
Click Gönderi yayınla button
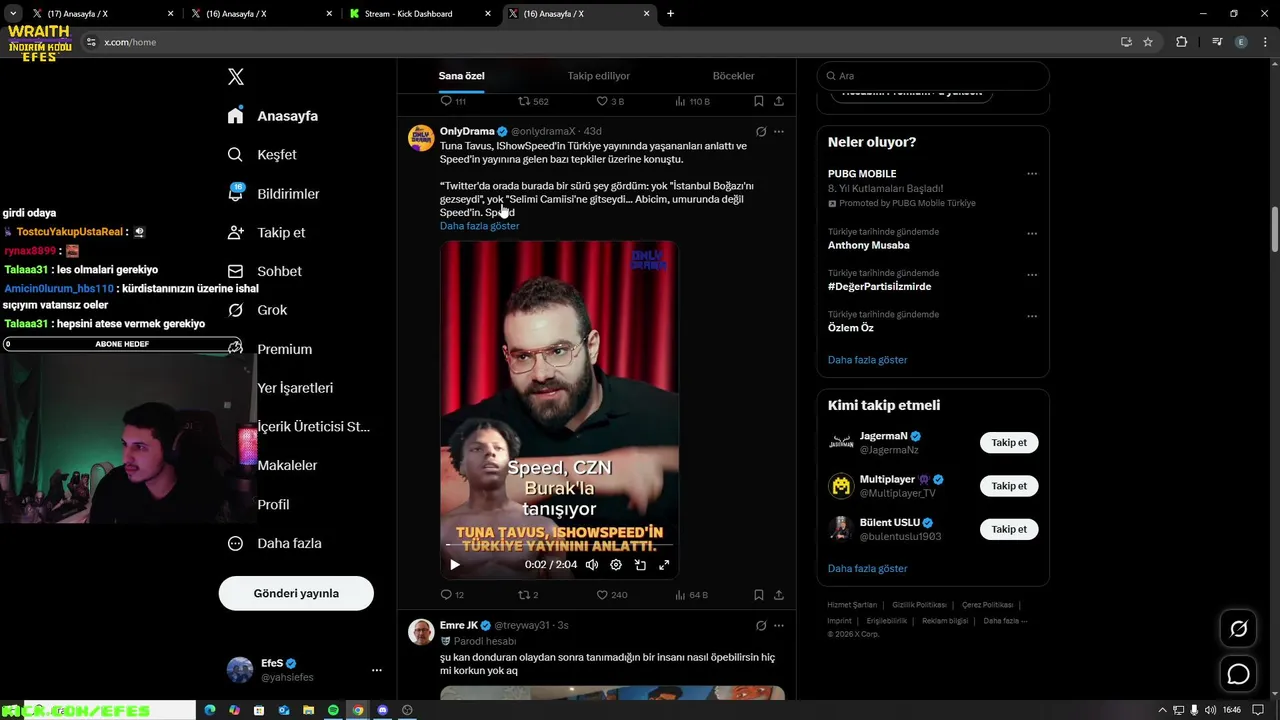pos(296,593)
